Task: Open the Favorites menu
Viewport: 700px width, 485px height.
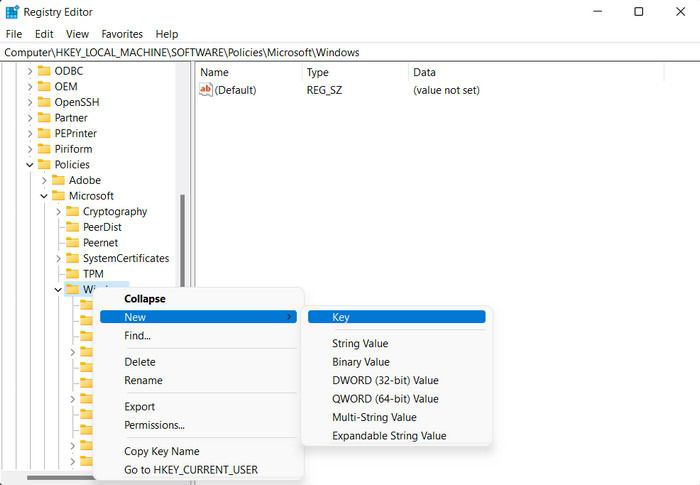Action: click(122, 34)
